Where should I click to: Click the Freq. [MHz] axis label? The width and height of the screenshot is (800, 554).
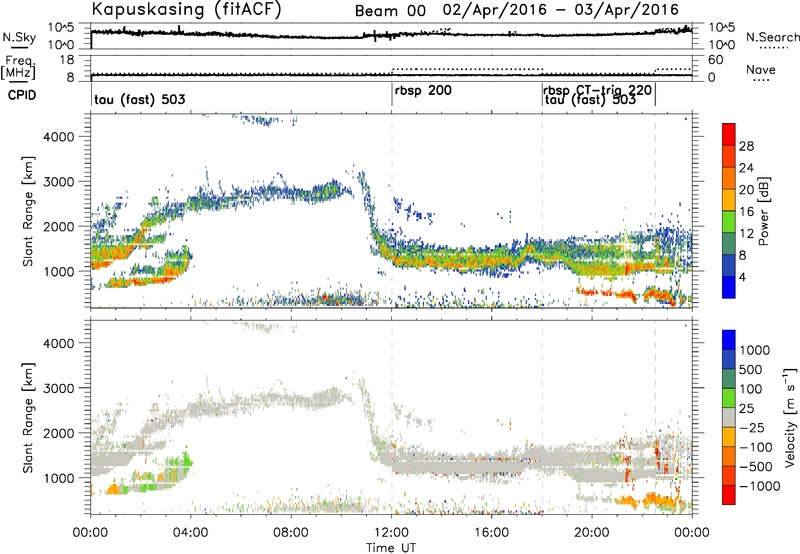pos(19,67)
